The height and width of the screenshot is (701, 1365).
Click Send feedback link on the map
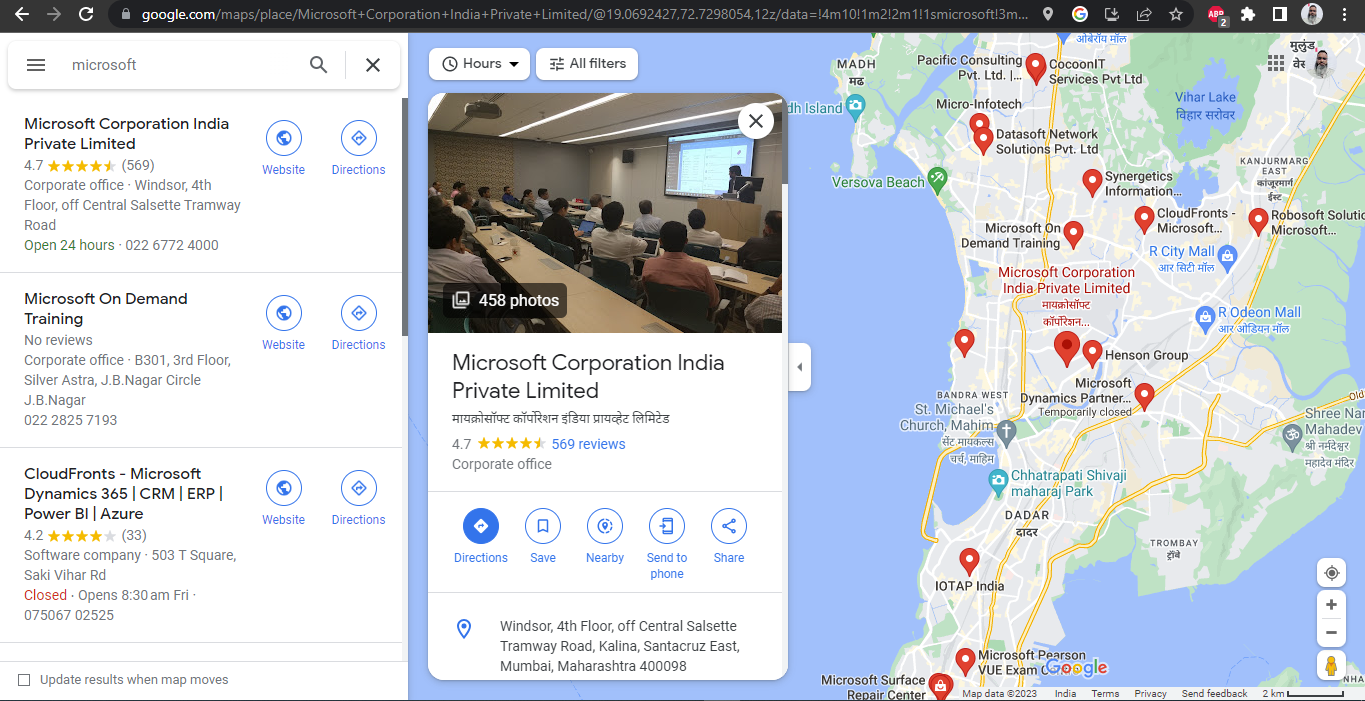[1214, 693]
